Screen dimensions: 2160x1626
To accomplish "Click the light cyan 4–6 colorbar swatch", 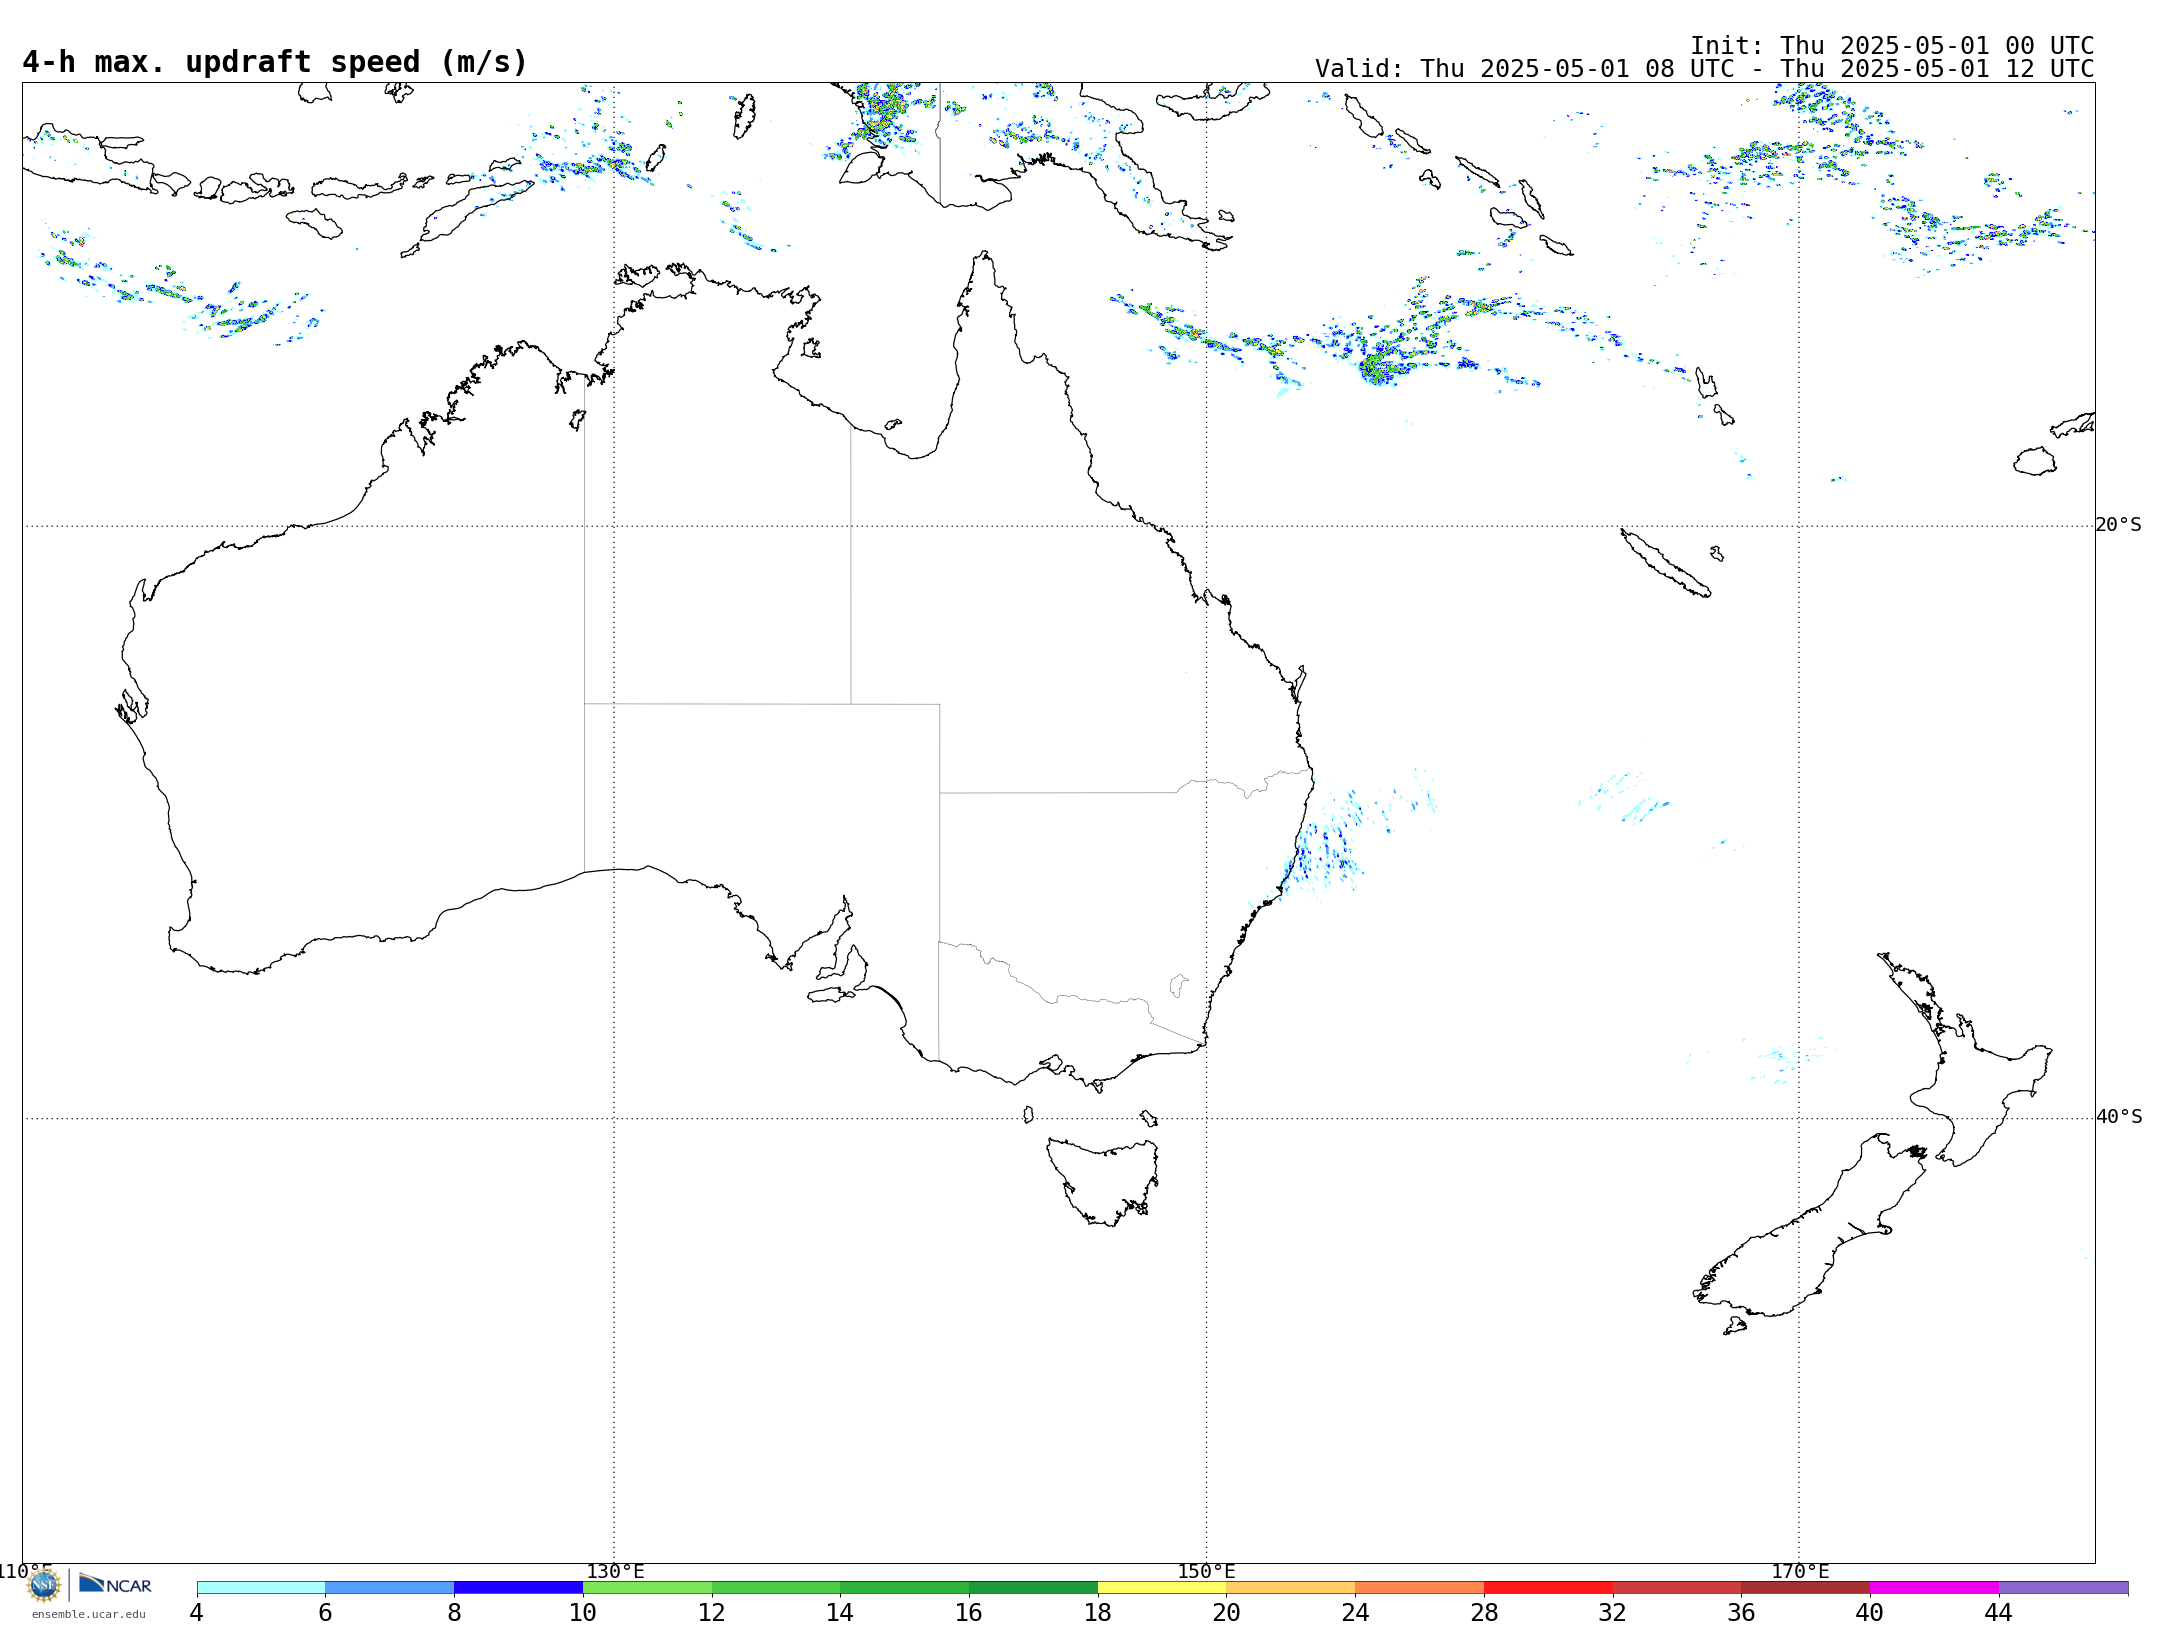I will [x=261, y=1587].
